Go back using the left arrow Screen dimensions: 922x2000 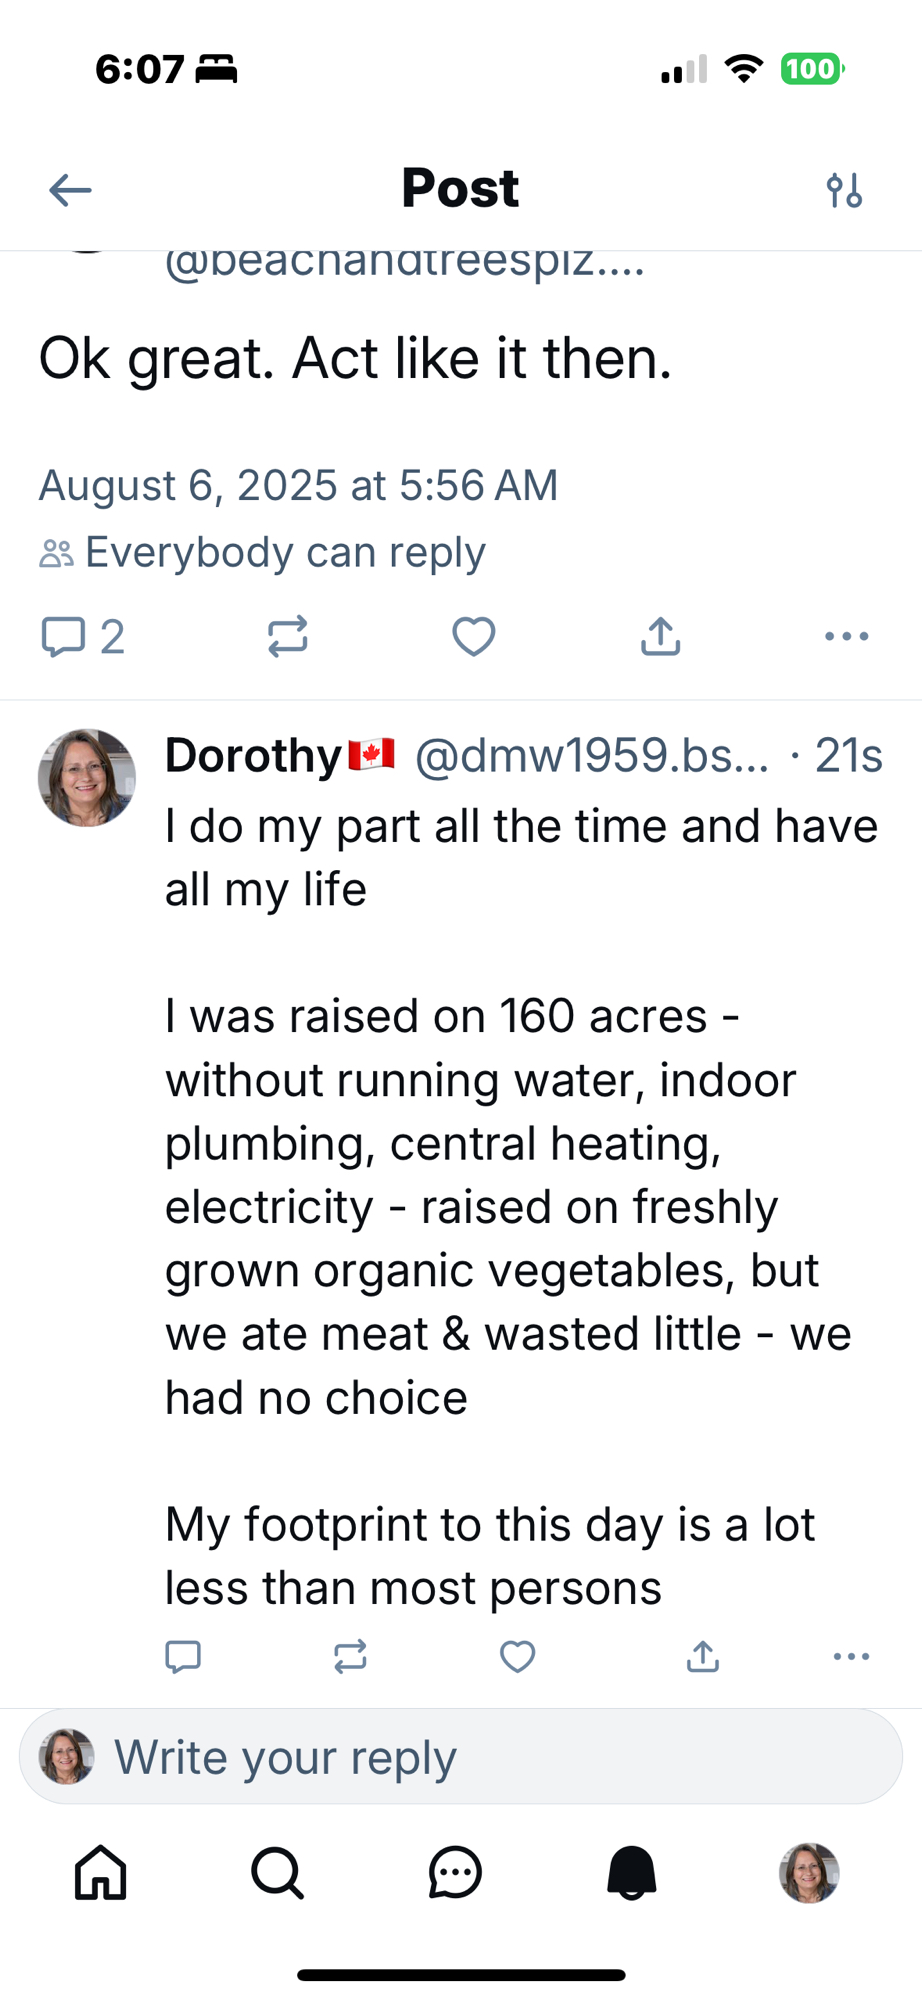(70, 189)
